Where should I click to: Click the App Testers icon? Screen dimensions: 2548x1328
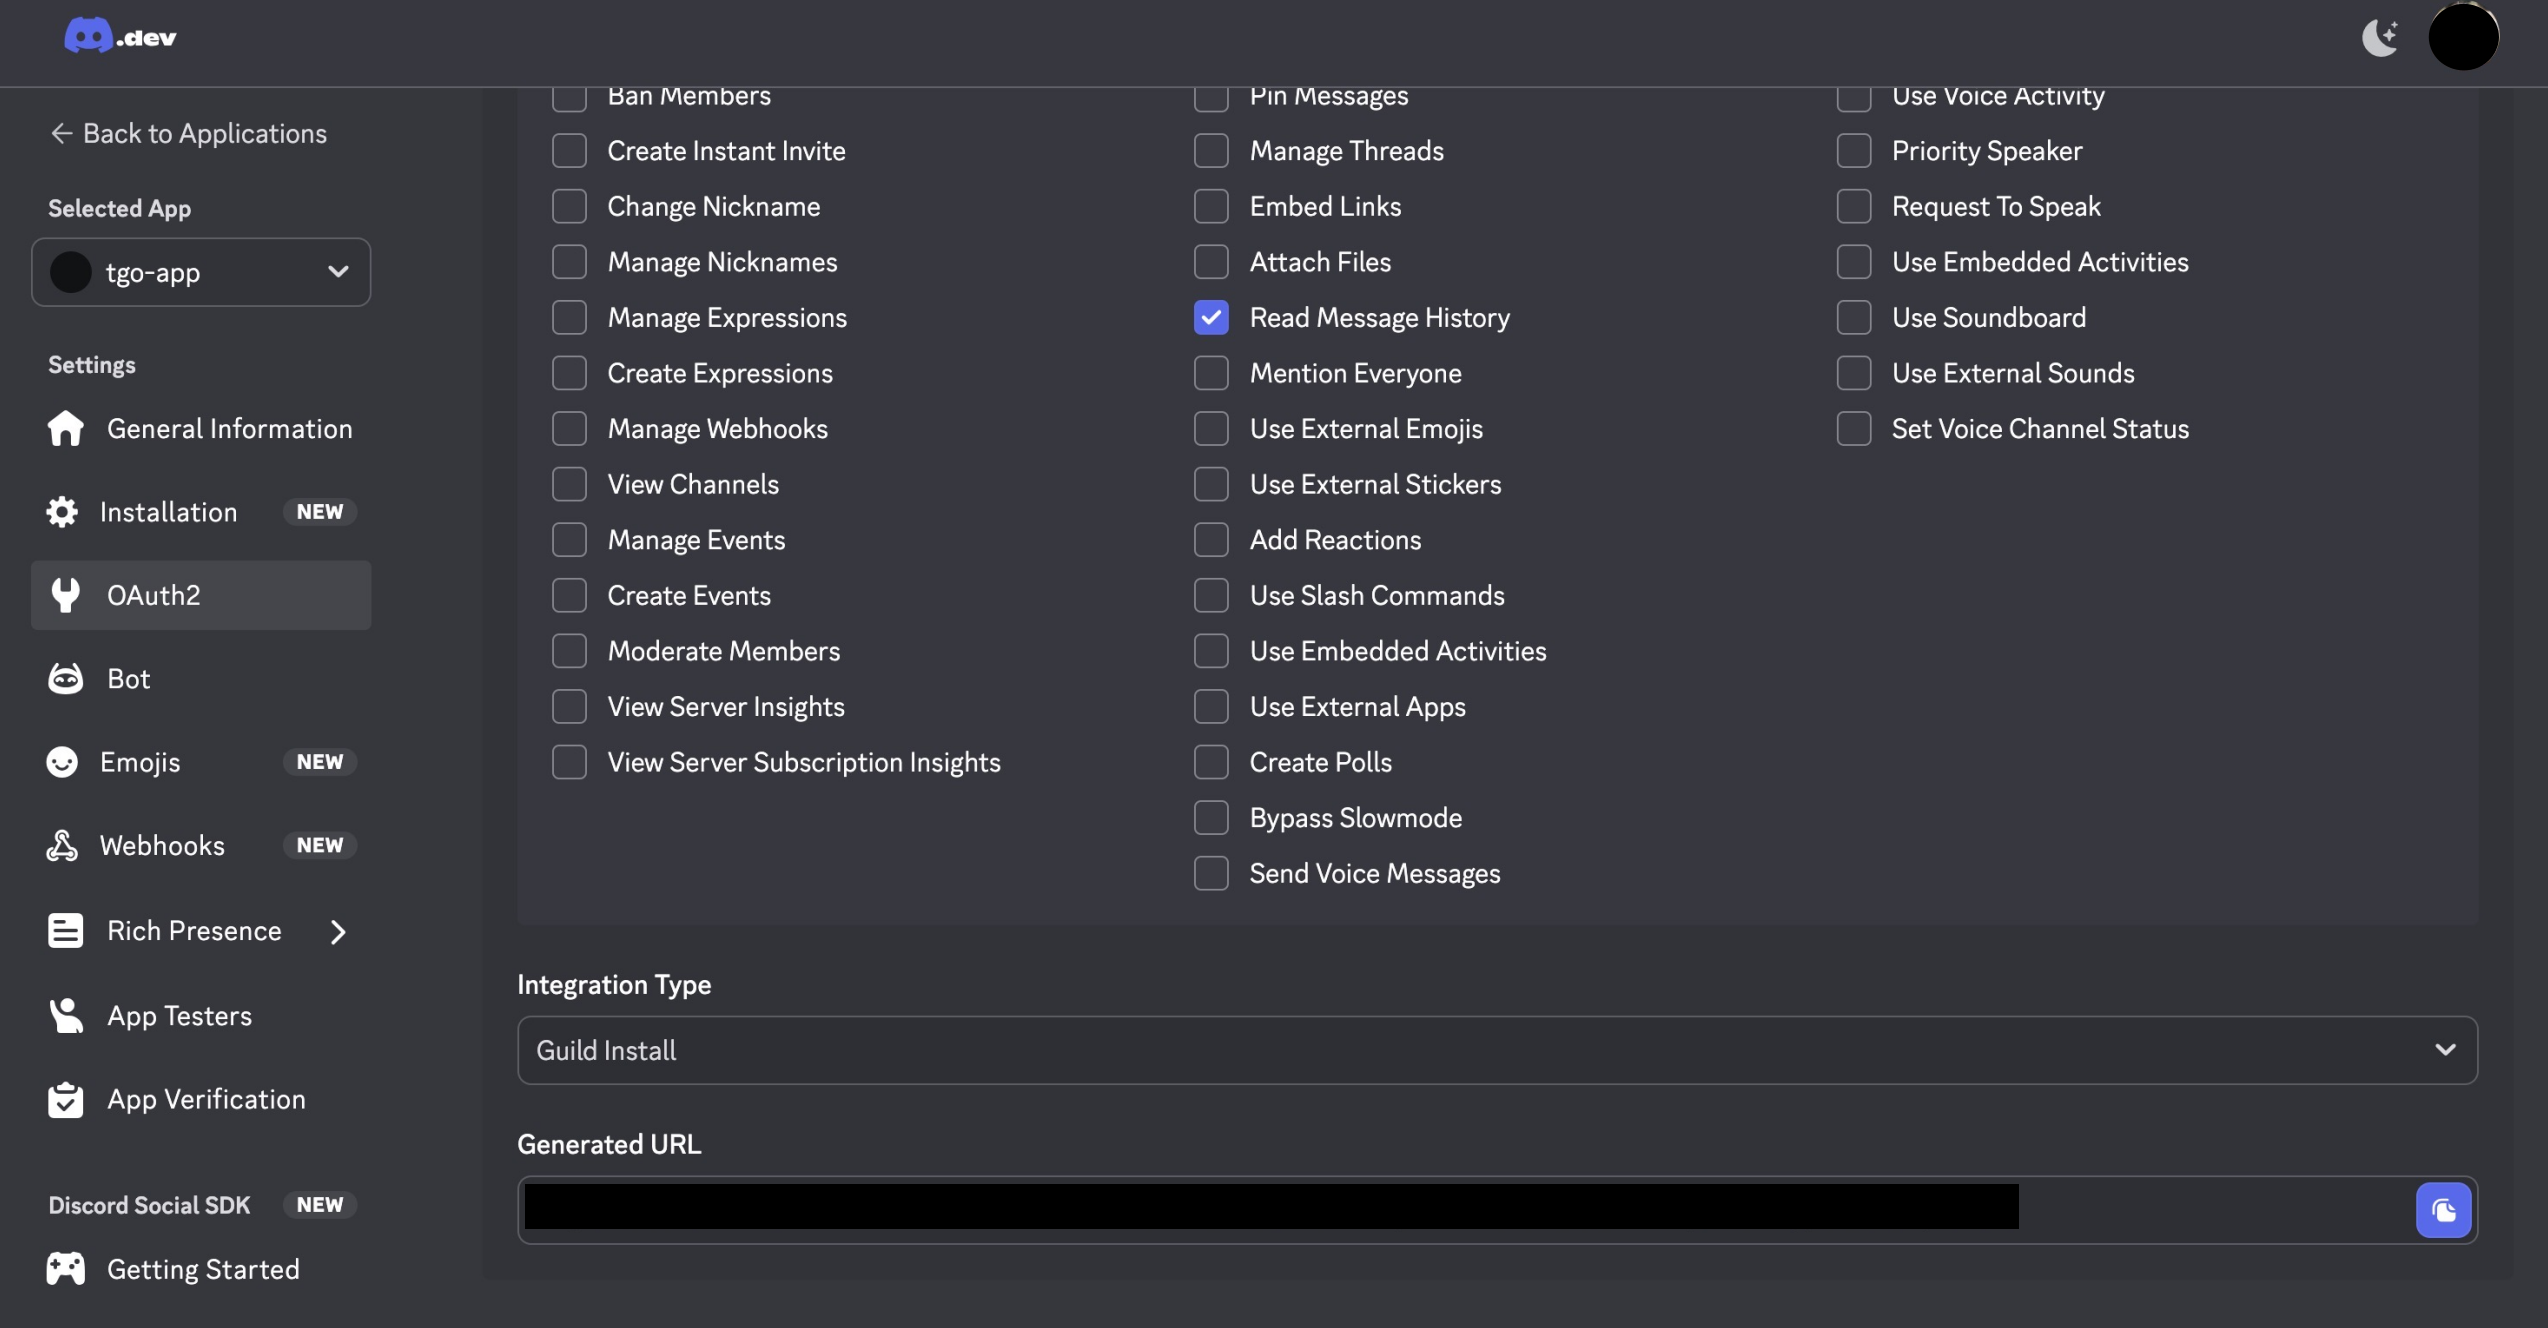66,1016
